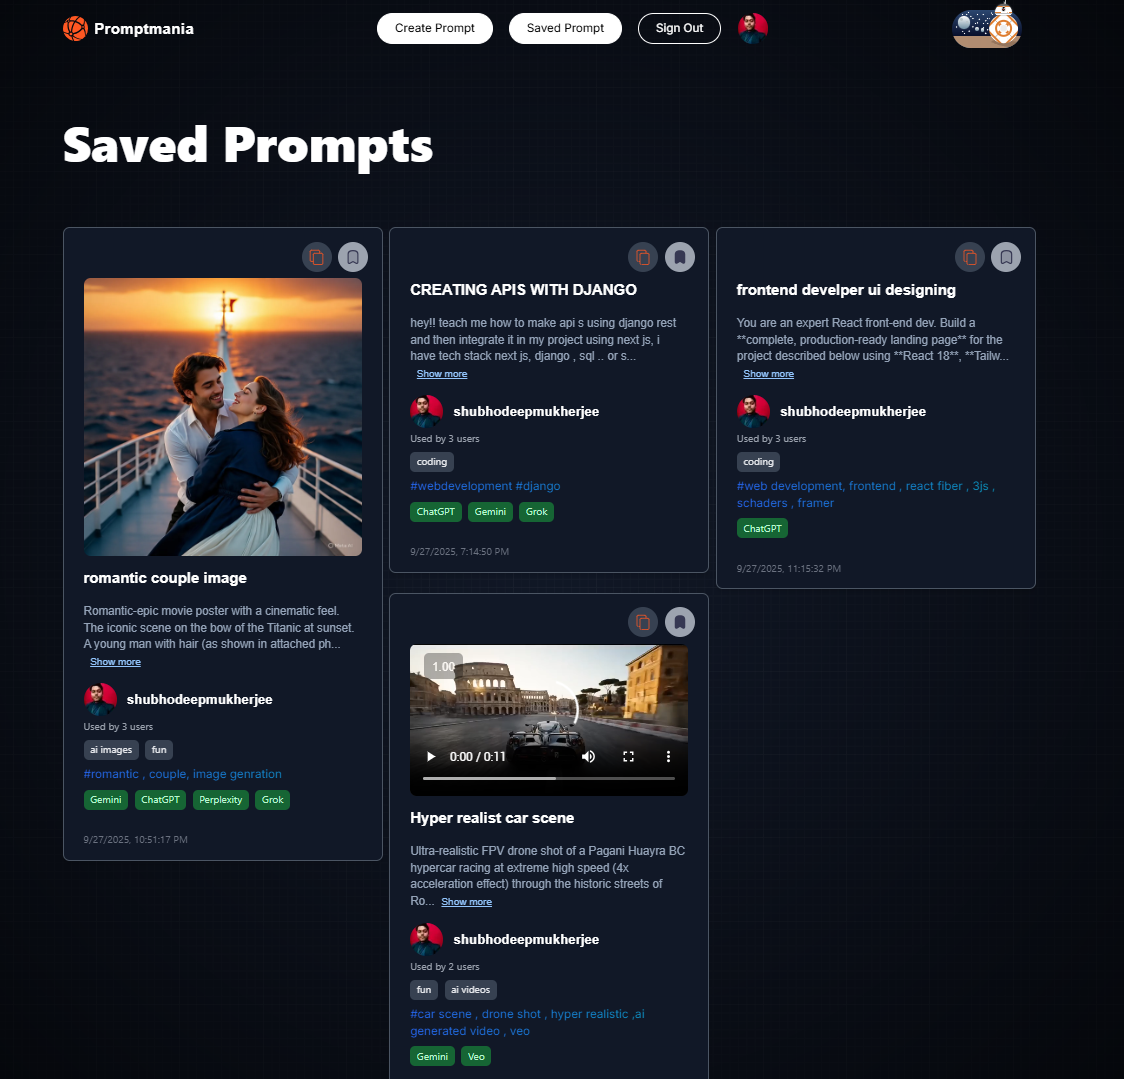Click the #webdevelopment #django hashtag link
Image resolution: width=1124 pixels, height=1079 pixels.
click(x=485, y=486)
